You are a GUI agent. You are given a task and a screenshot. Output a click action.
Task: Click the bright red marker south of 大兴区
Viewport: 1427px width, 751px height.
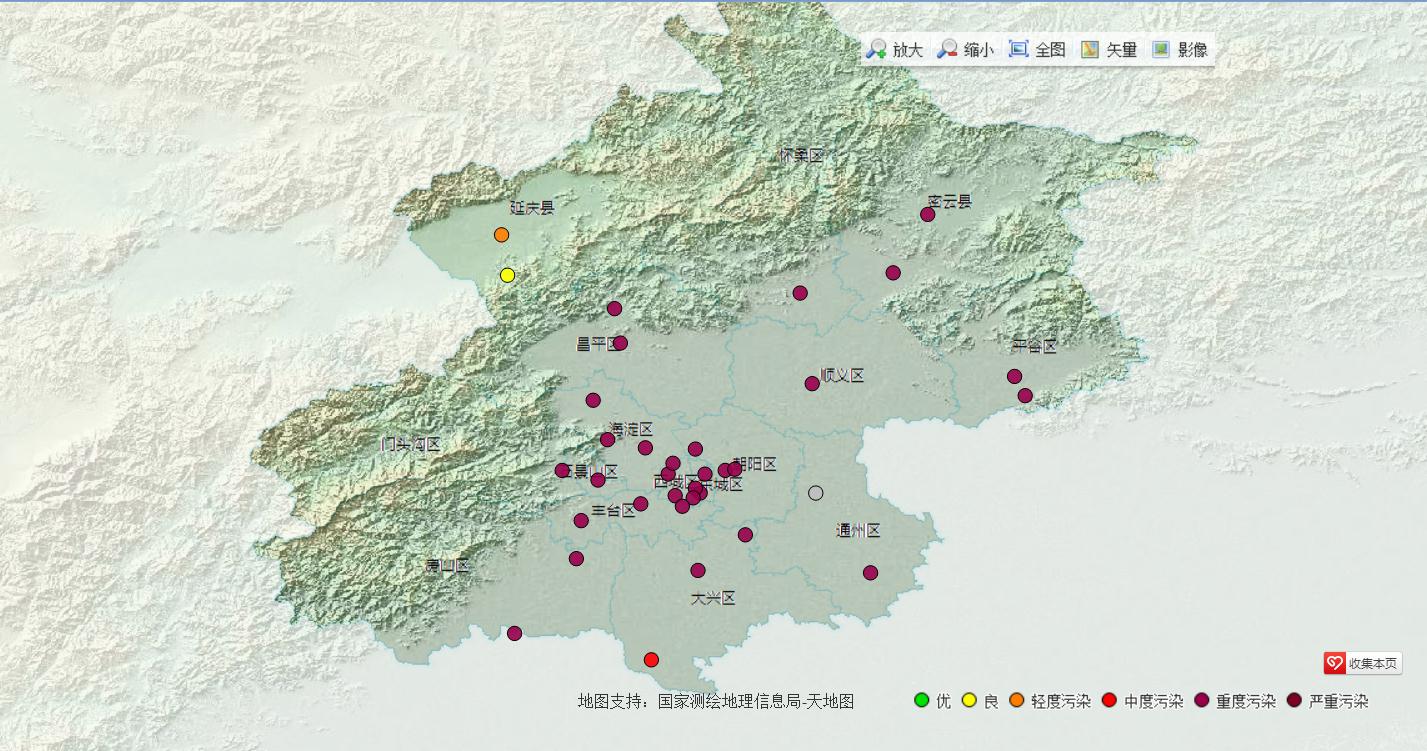[x=651, y=660]
